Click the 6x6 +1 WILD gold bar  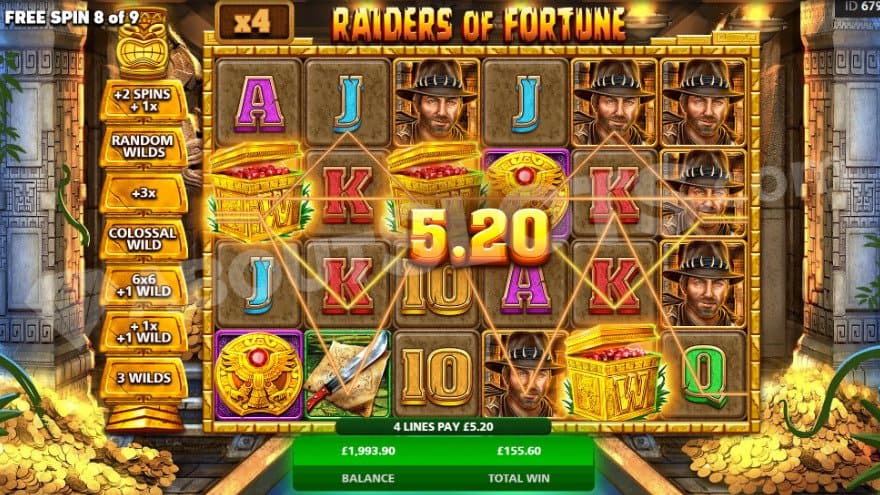coord(144,285)
